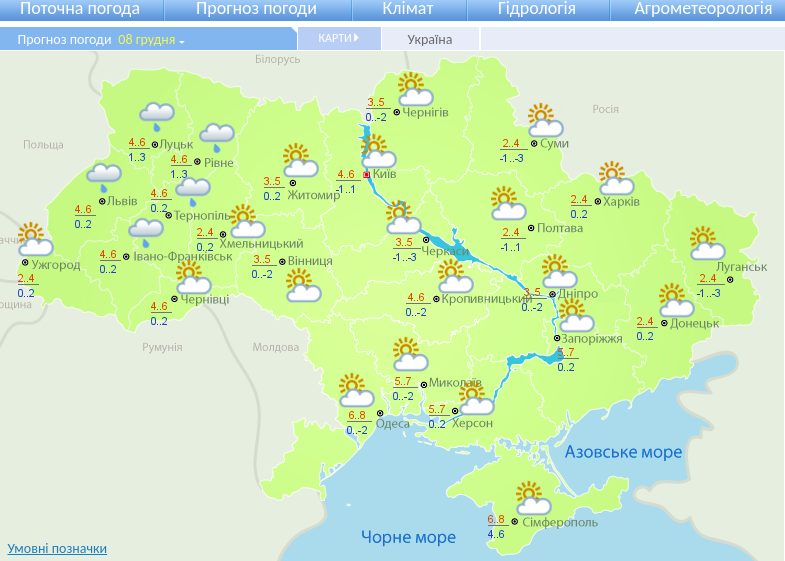Open the Гідрологія tab
Viewport: 785px width, 561px height.
click(x=536, y=9)
